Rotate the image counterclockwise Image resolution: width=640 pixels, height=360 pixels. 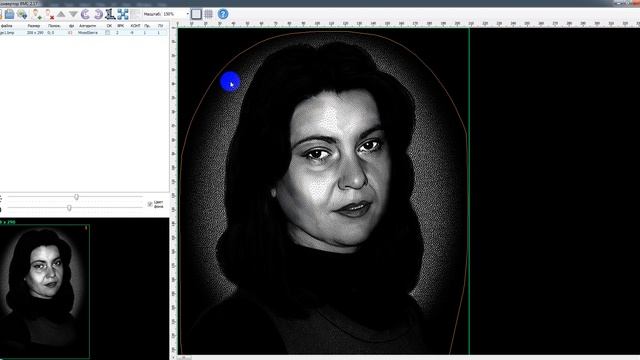point(85,14)
